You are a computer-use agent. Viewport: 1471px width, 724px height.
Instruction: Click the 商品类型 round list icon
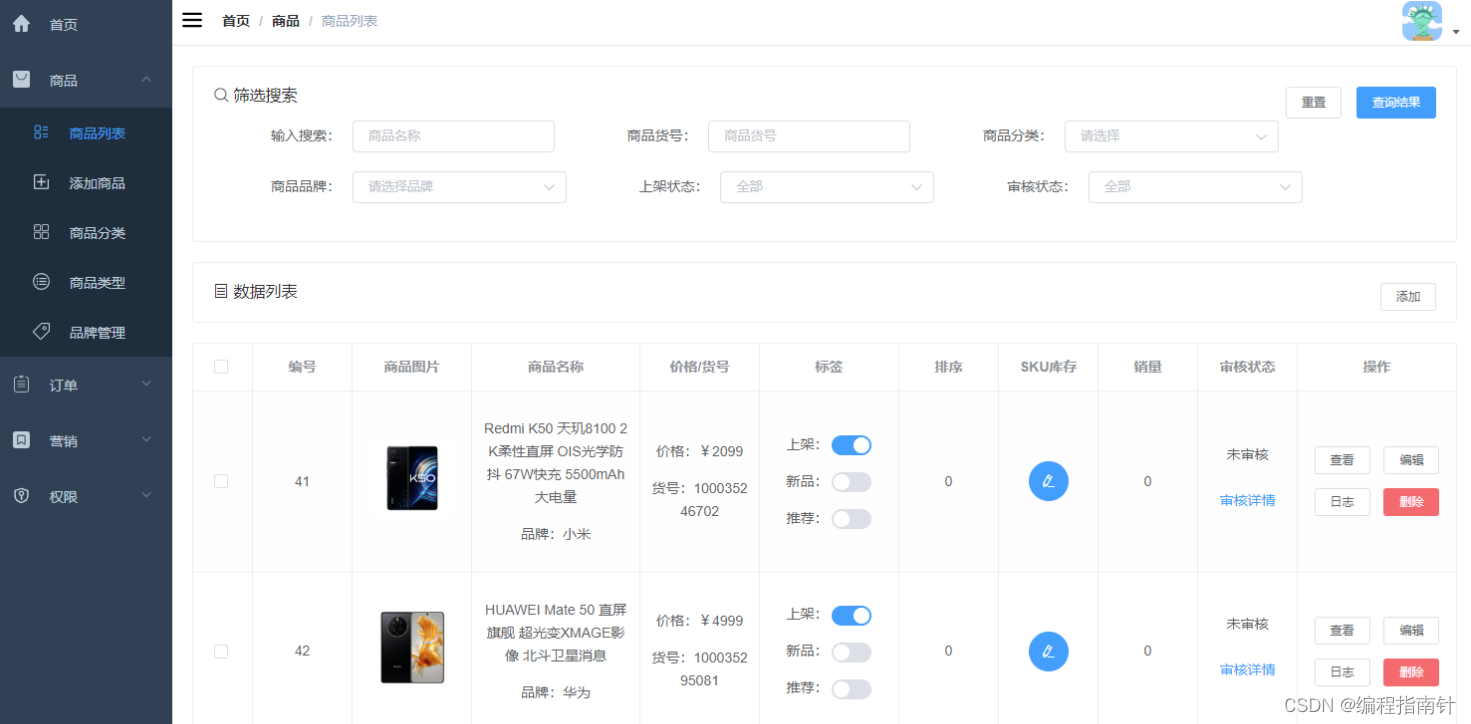(x=41, y=282)
